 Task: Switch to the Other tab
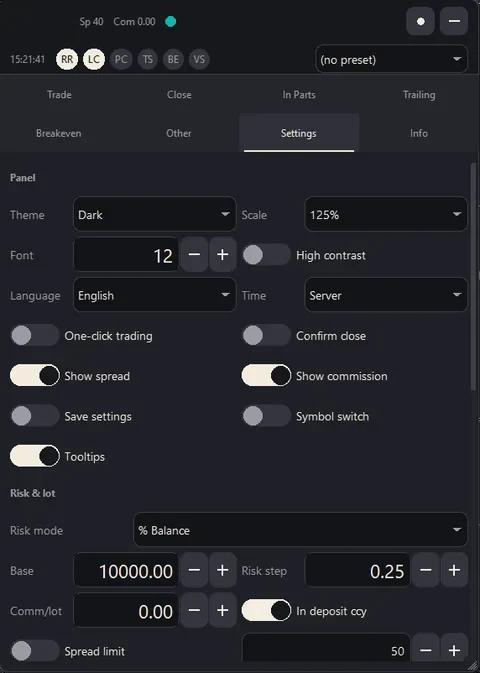(179, 133)
